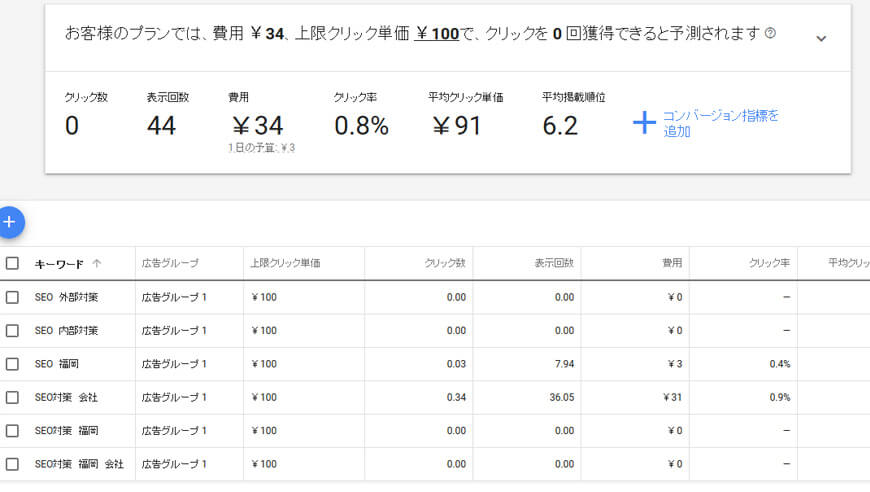
Task: Open the SEO対策 福岡 会社 keyword
Action: click(x=80, y=464)
